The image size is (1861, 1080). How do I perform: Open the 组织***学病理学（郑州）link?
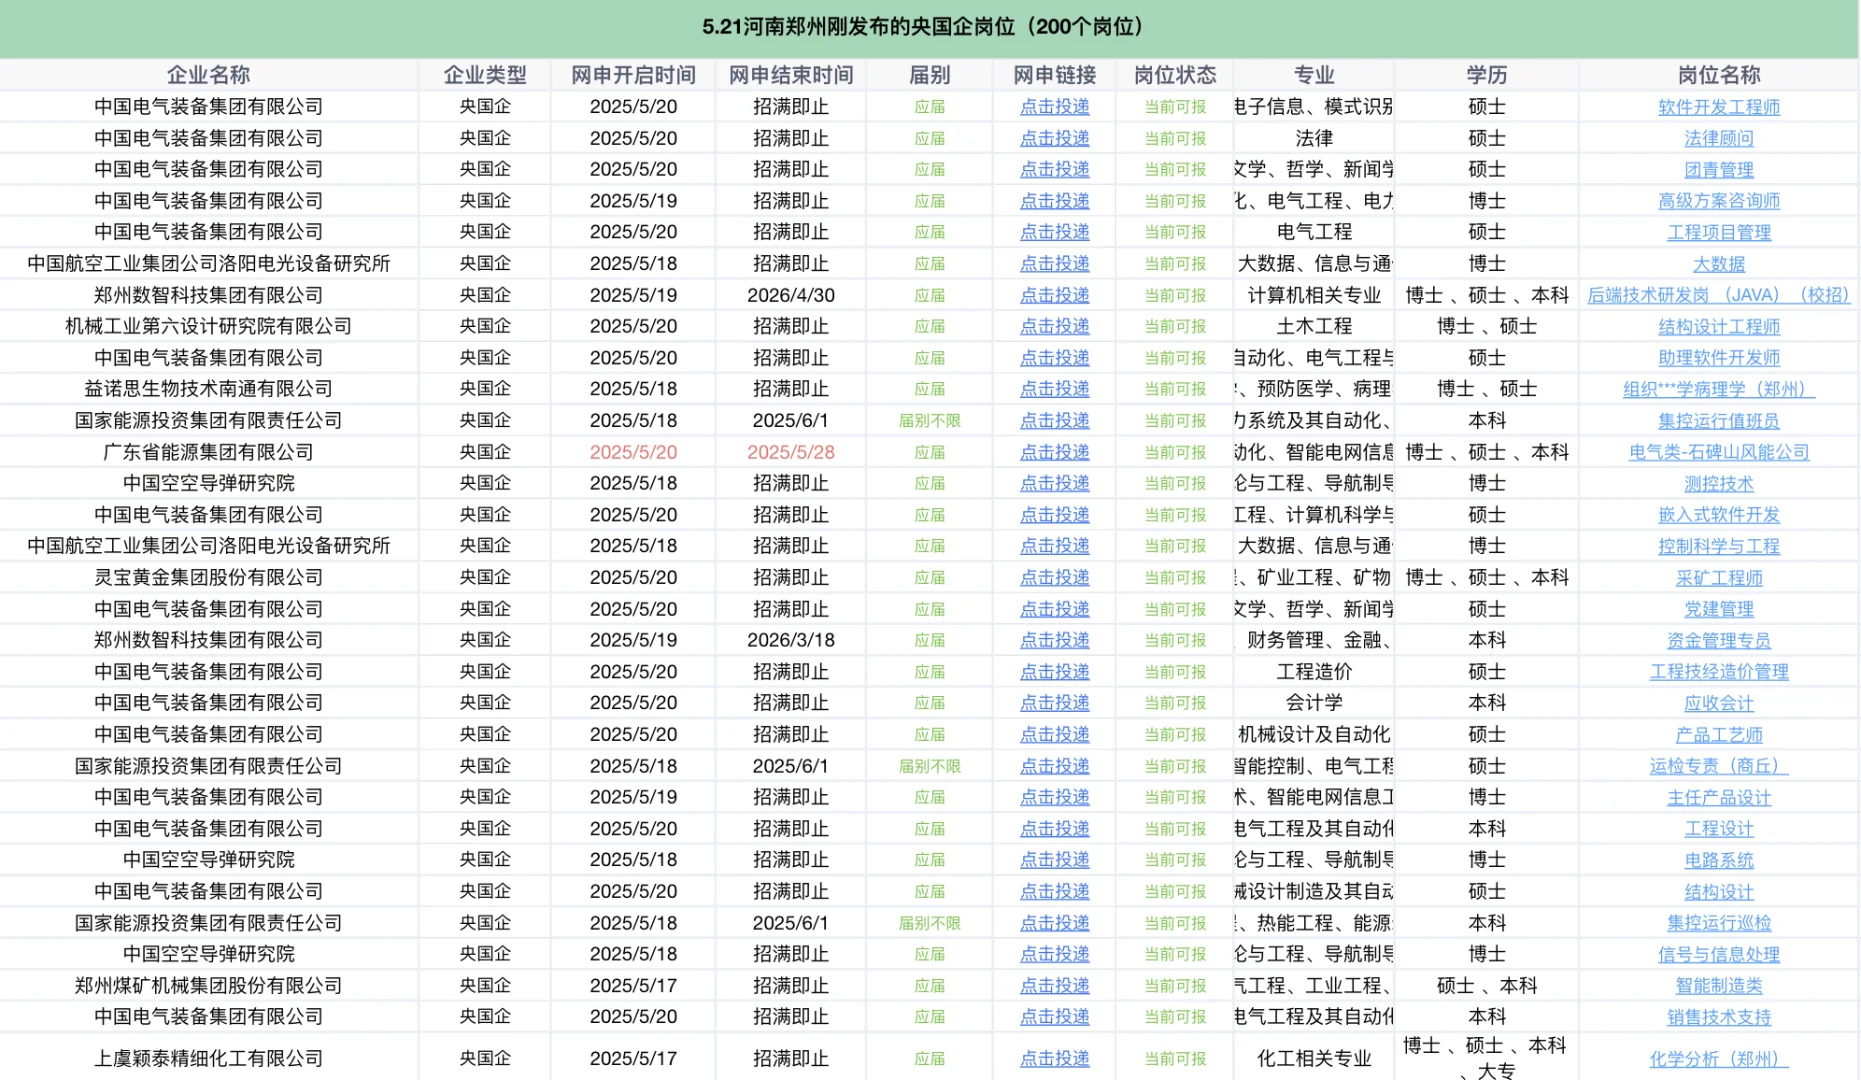point(1718,389)
